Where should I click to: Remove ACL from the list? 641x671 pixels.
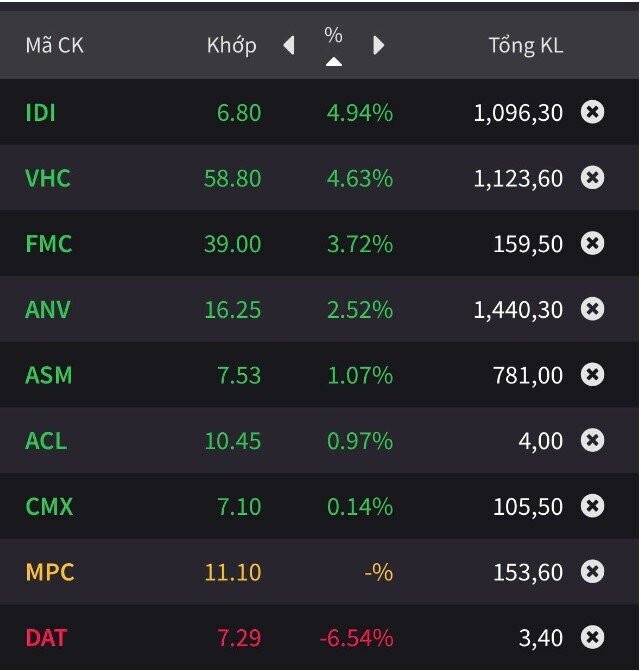pyautogui.click(x=592, y=440)
